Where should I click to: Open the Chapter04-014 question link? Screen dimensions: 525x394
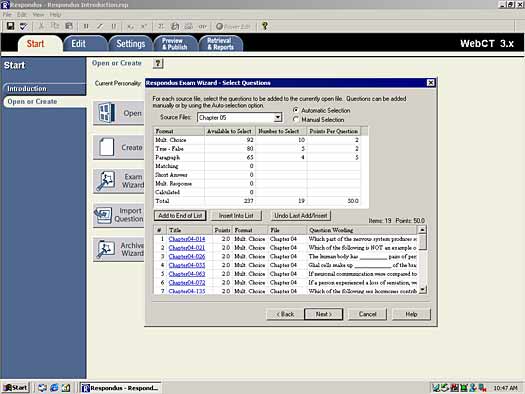[187, 239]
